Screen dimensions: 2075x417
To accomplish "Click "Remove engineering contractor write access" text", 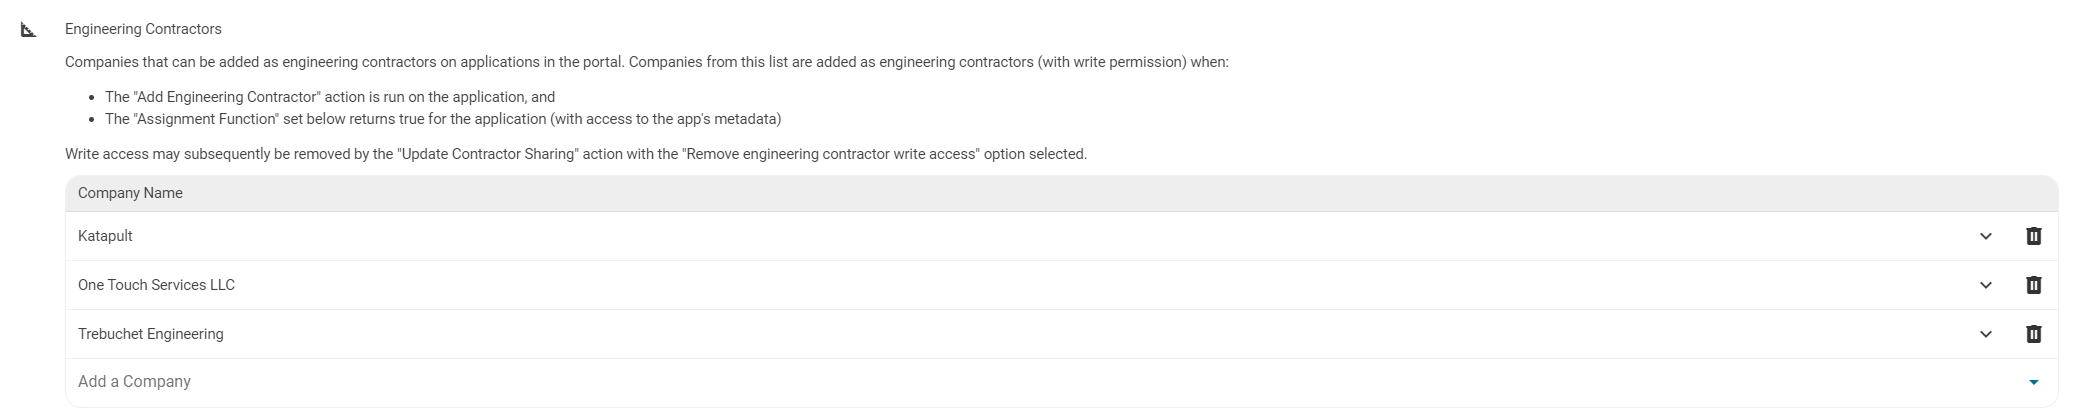I will pos(832,154).
